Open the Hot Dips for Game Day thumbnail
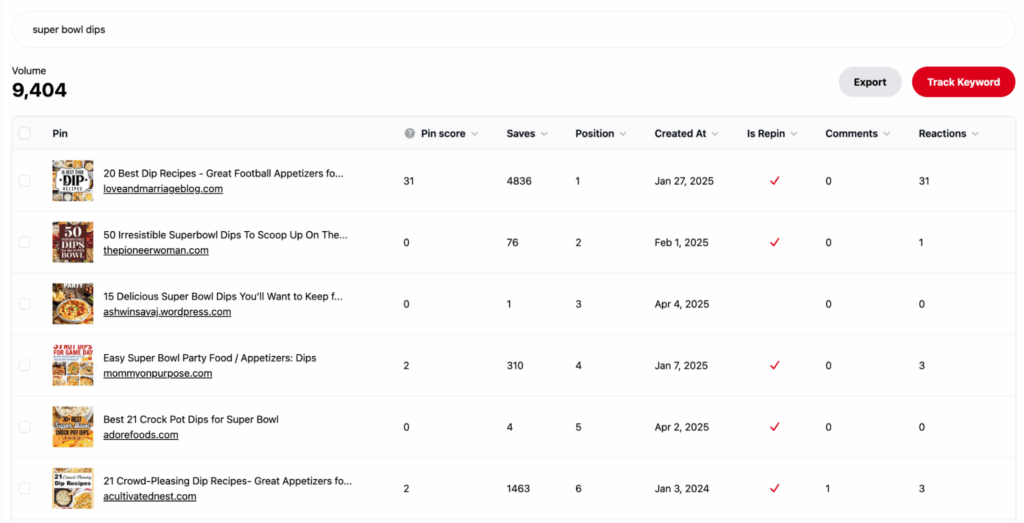 (x=72, y=366)
